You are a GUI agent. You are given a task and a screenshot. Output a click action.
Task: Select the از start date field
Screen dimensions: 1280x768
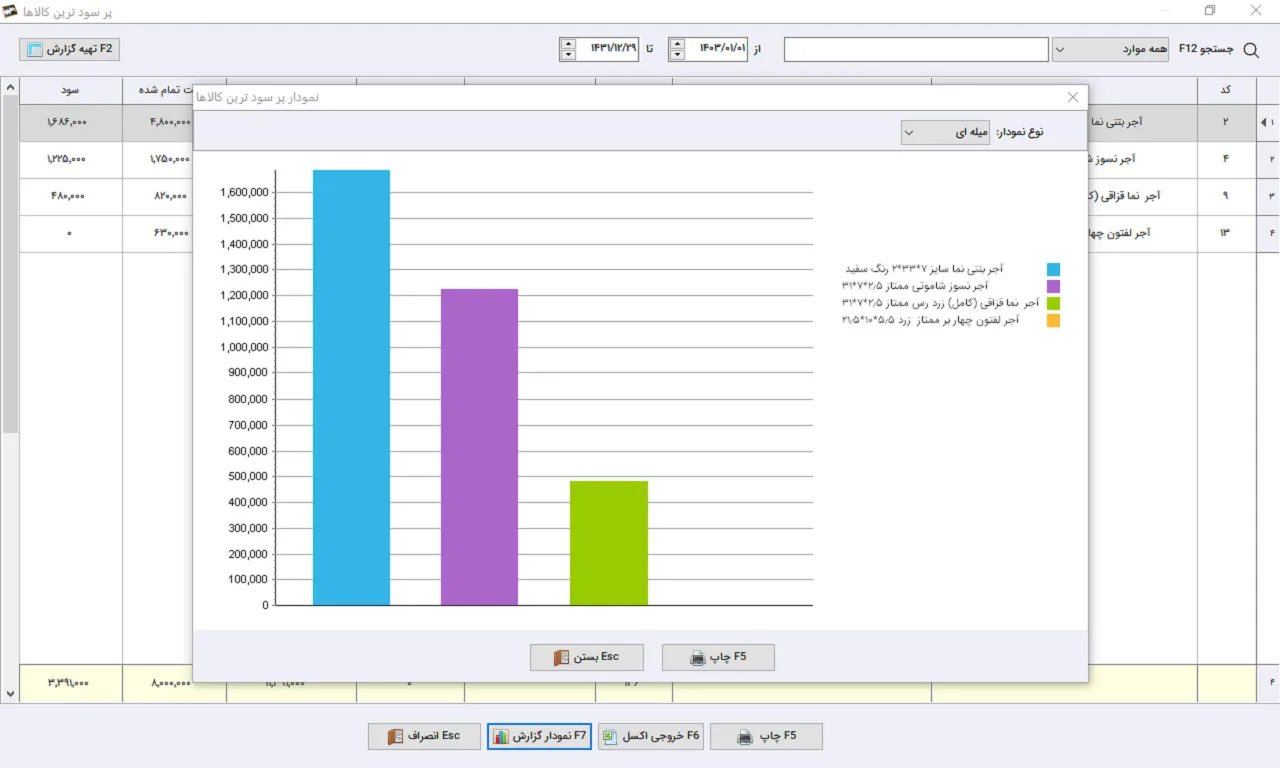(717, 49)
